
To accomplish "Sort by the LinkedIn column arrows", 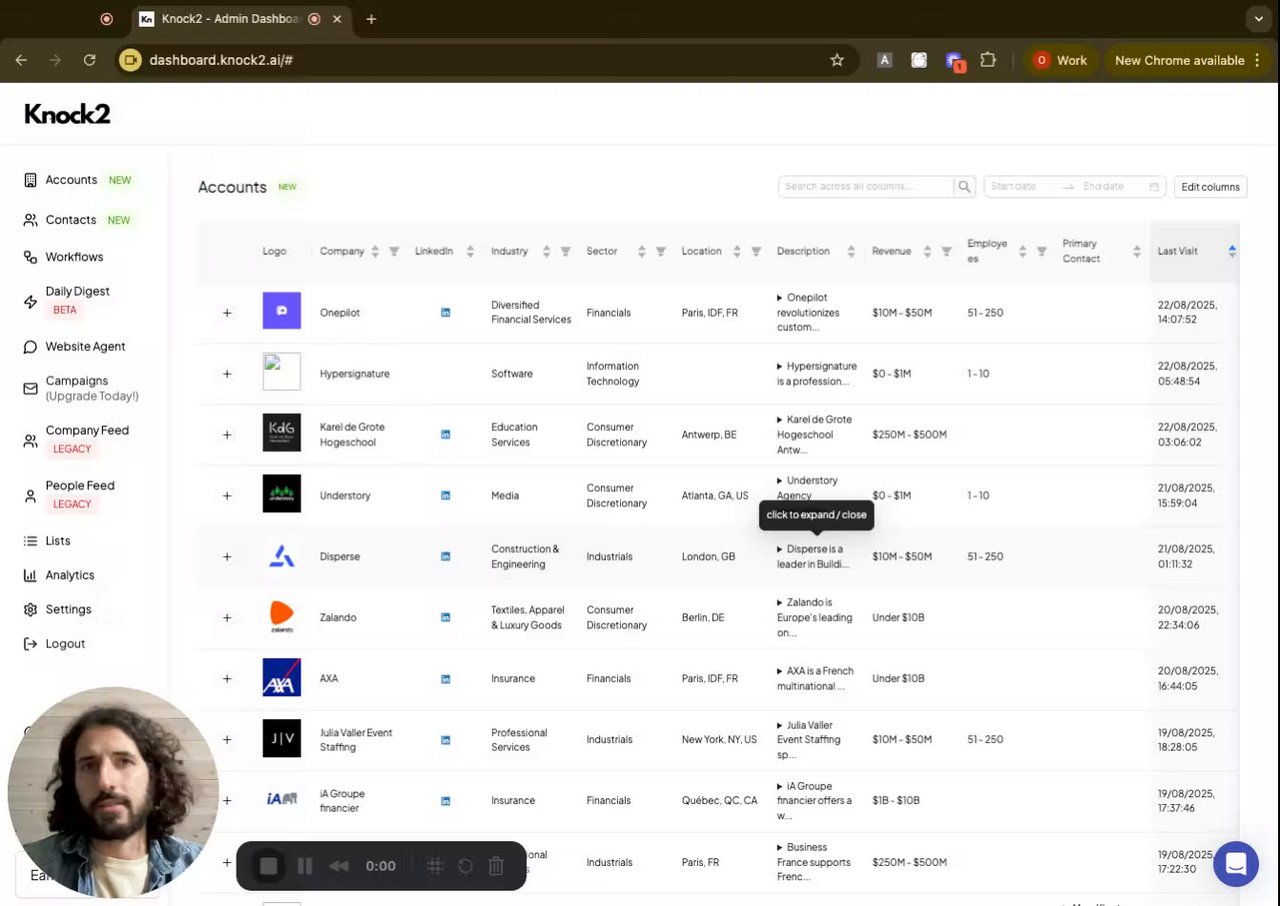I will [470, 252].
